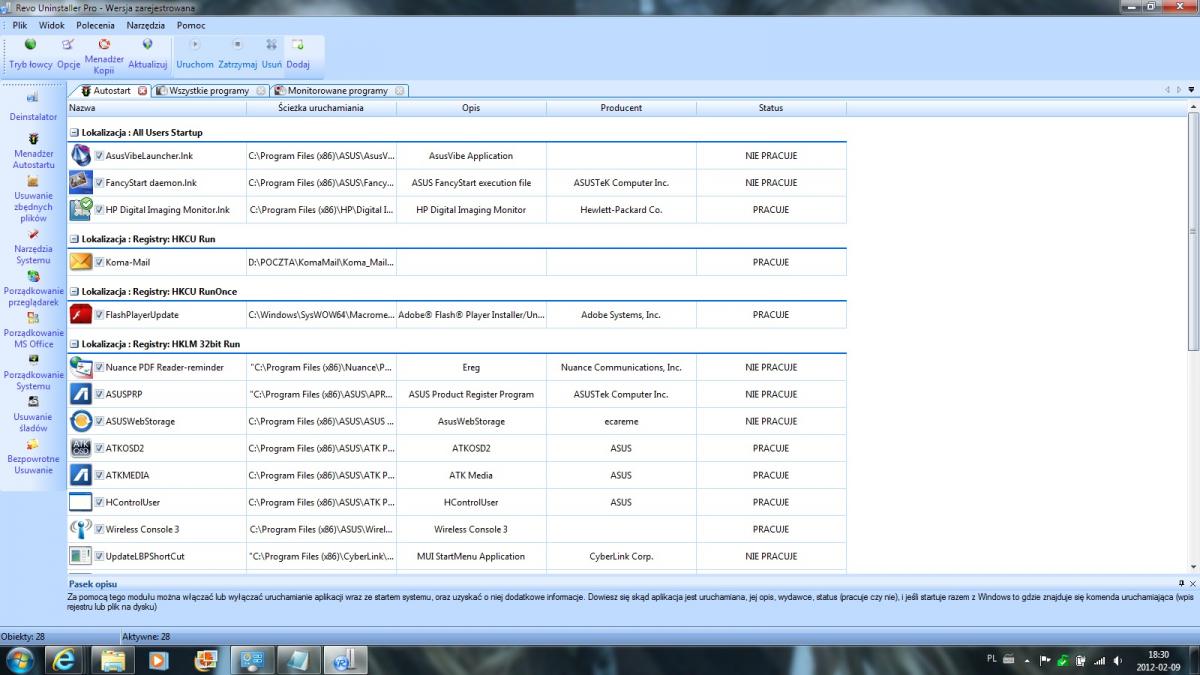Viewport: 1200px width, 675px height.
Task: Open Narzędzia Systemu in sidebar
Action: (33, 246)
